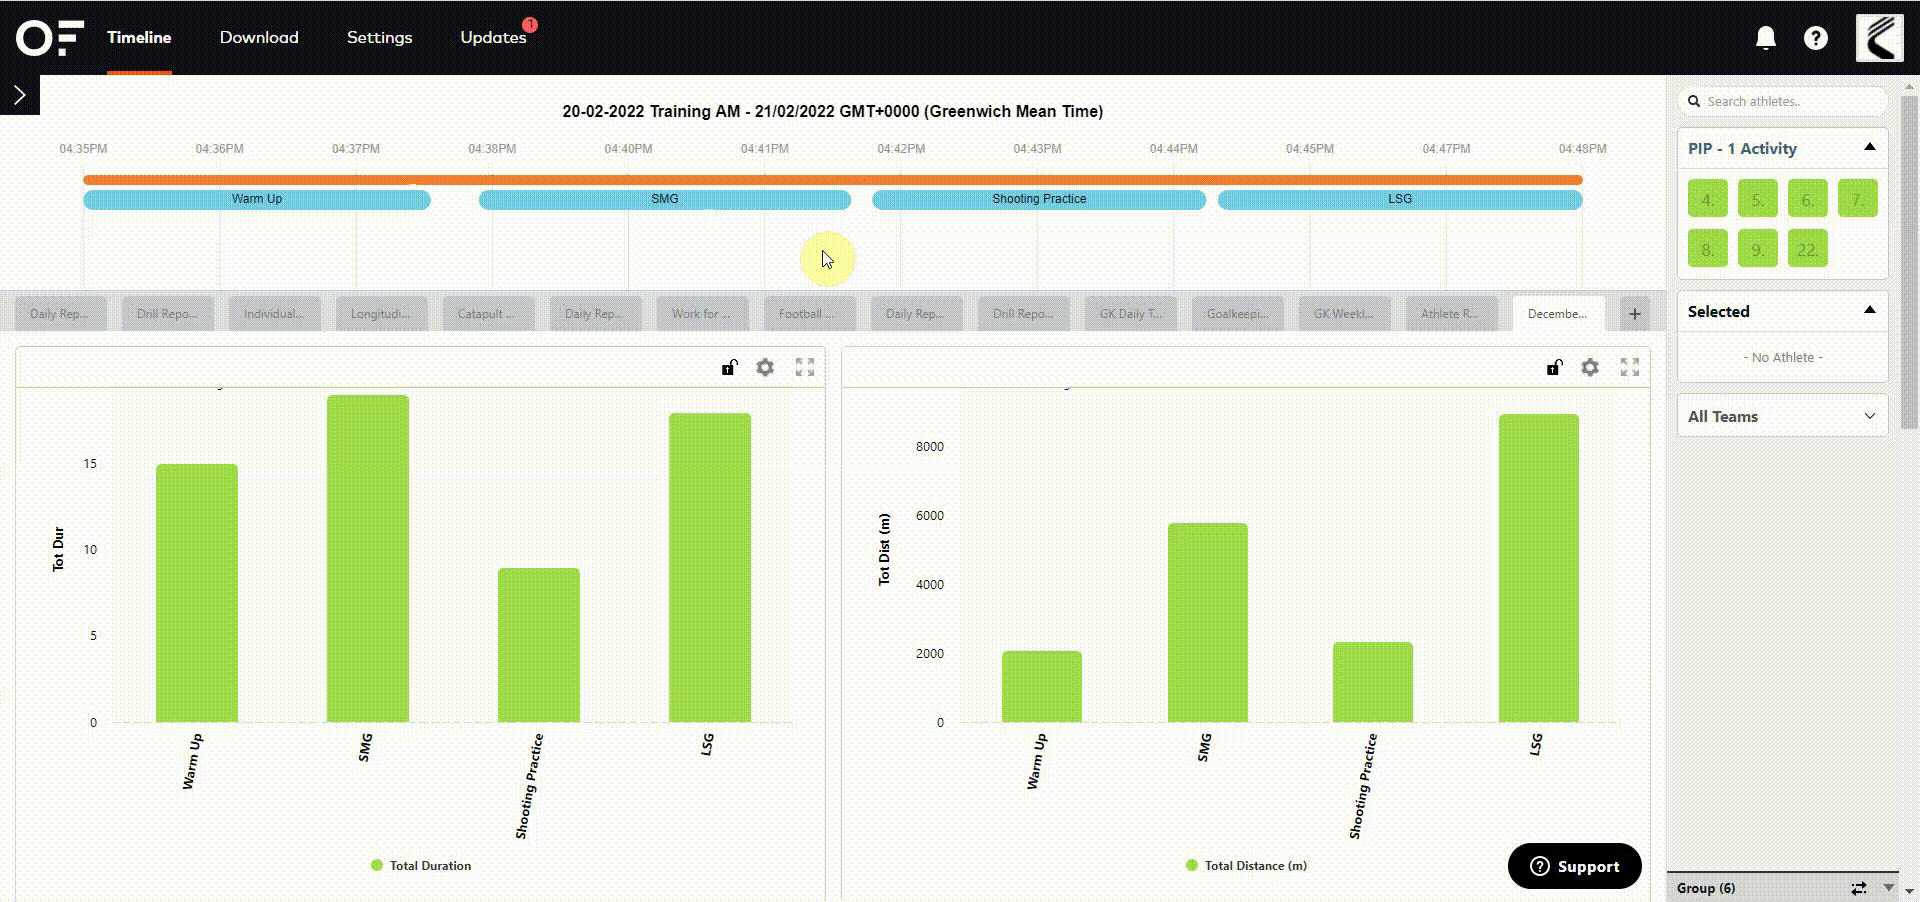This screenshot has height=902, width=1920.
Task: Toggle Total Duration legend series
Action: click(x=421, y=866)
